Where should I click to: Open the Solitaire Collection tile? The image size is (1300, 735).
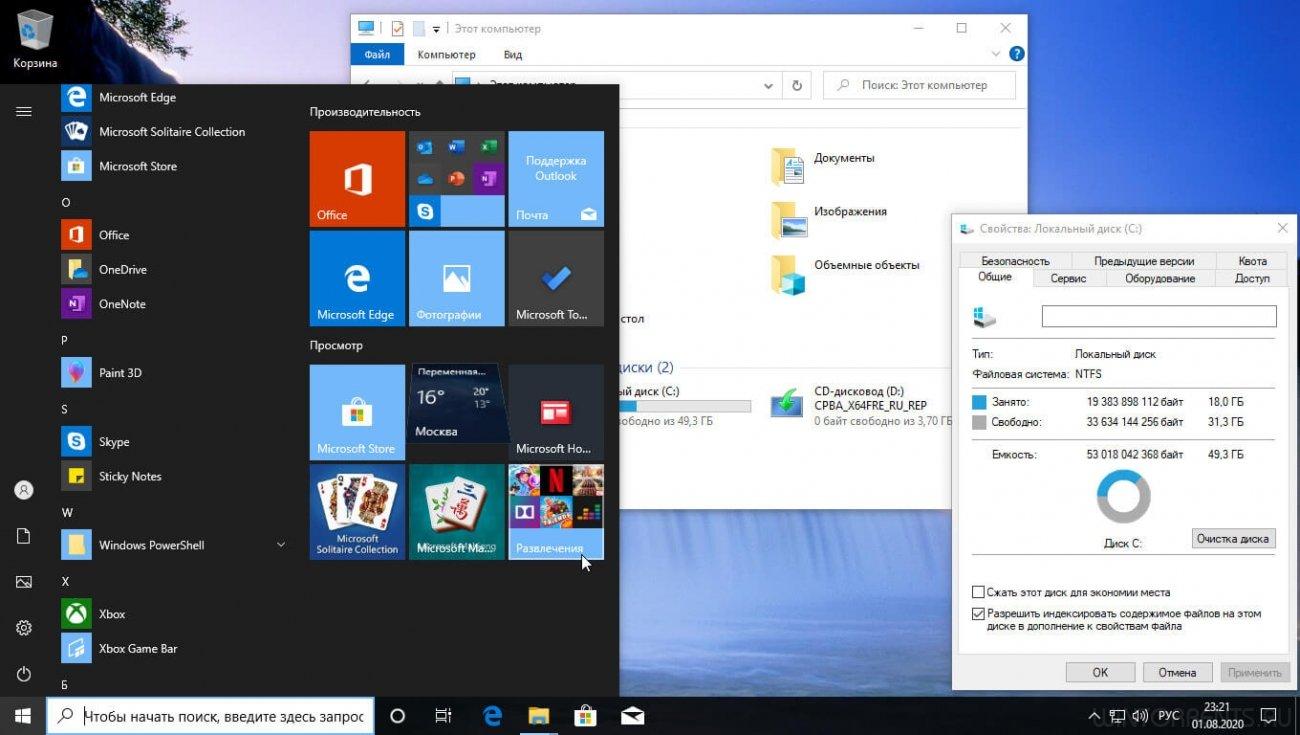click(357, 511)
